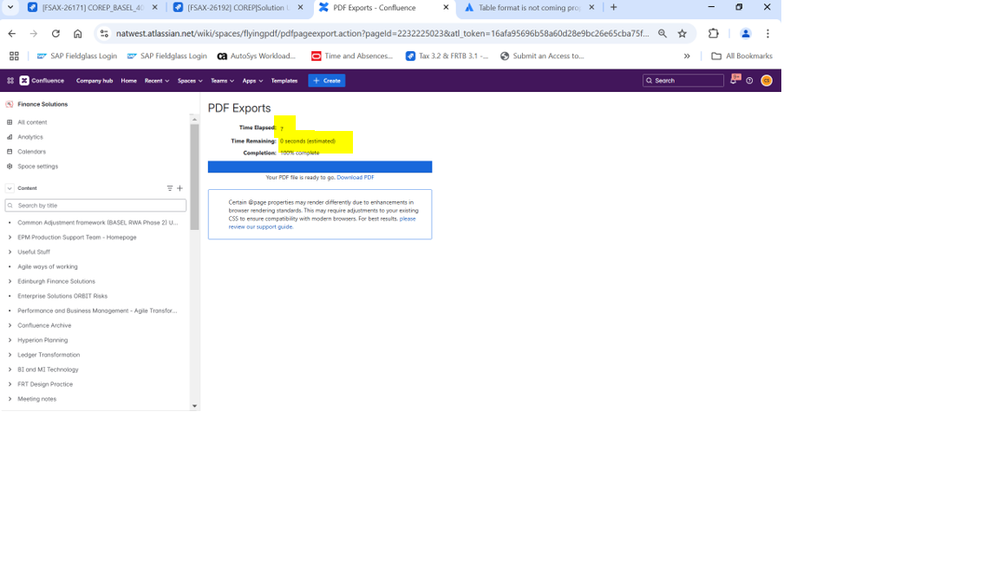Image resolution: width=999 pixels, height=562 pixels.
Task: Expand the Ledger Transformation tree item
Action: click(10, 354)
